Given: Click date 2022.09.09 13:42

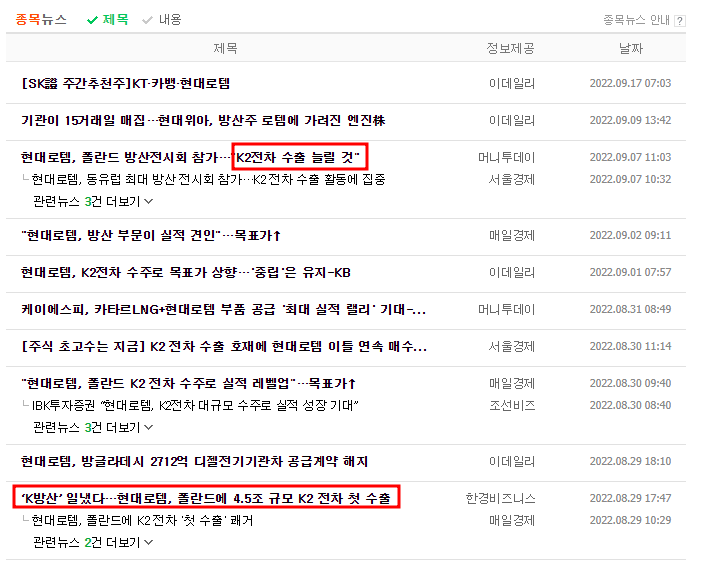Looking at the screenshot, I should click(630, 120).
